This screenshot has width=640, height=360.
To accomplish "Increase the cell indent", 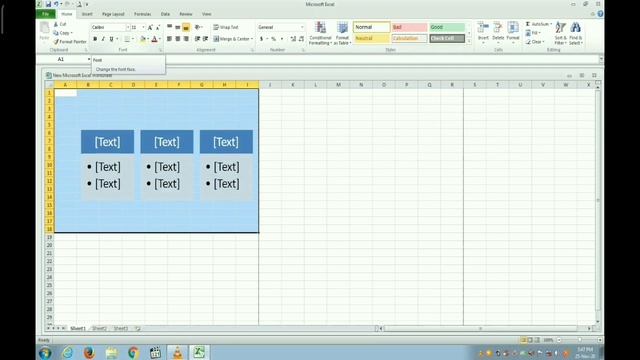I will point(205,39).
